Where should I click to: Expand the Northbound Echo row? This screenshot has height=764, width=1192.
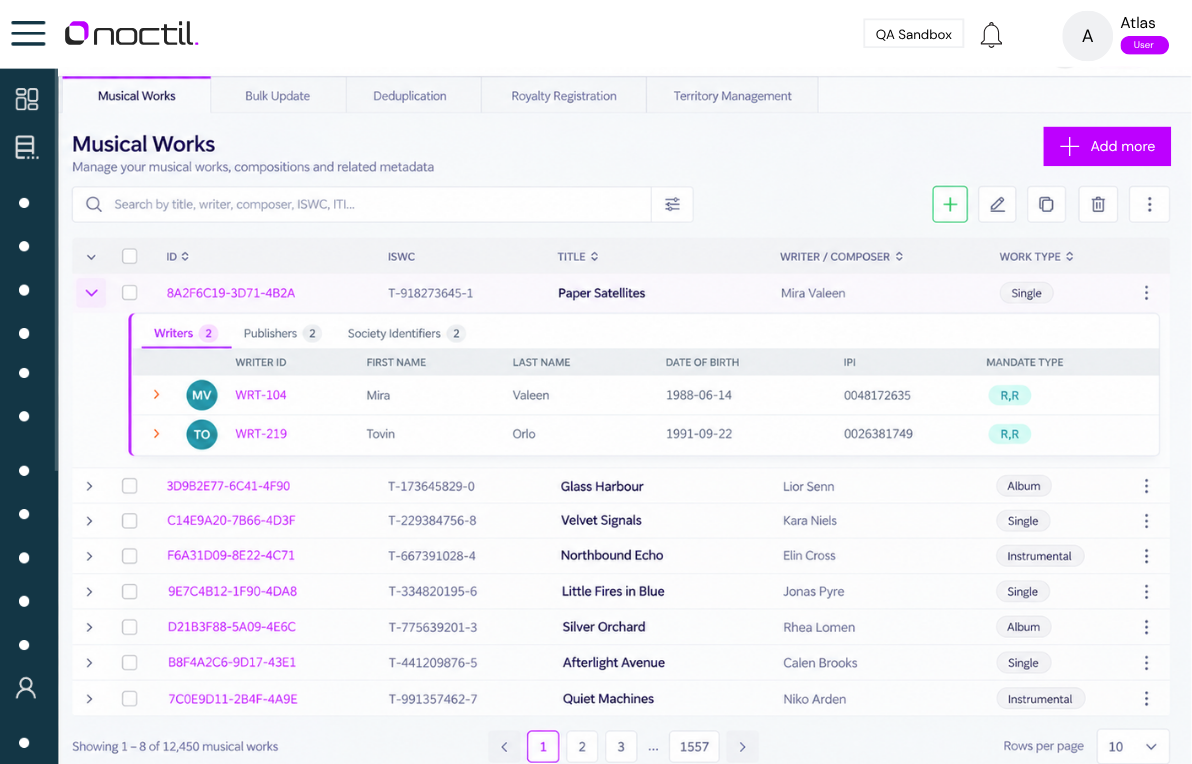tap(89, 556)
